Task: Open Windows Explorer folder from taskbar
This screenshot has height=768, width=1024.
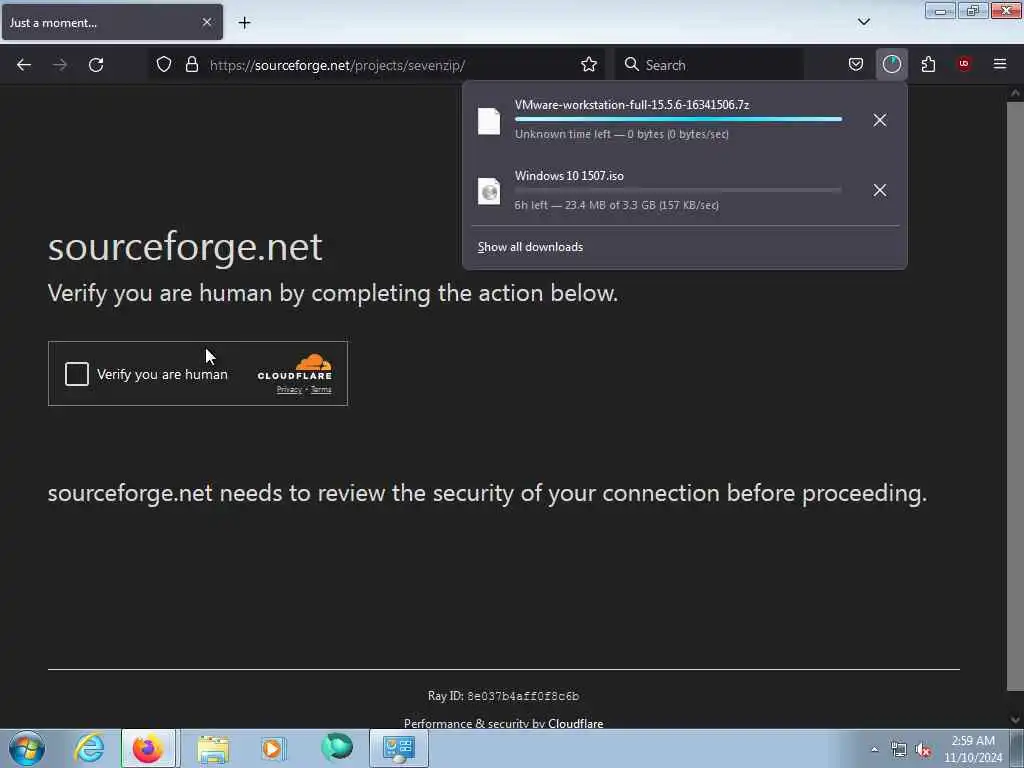Action: [213, 748]
